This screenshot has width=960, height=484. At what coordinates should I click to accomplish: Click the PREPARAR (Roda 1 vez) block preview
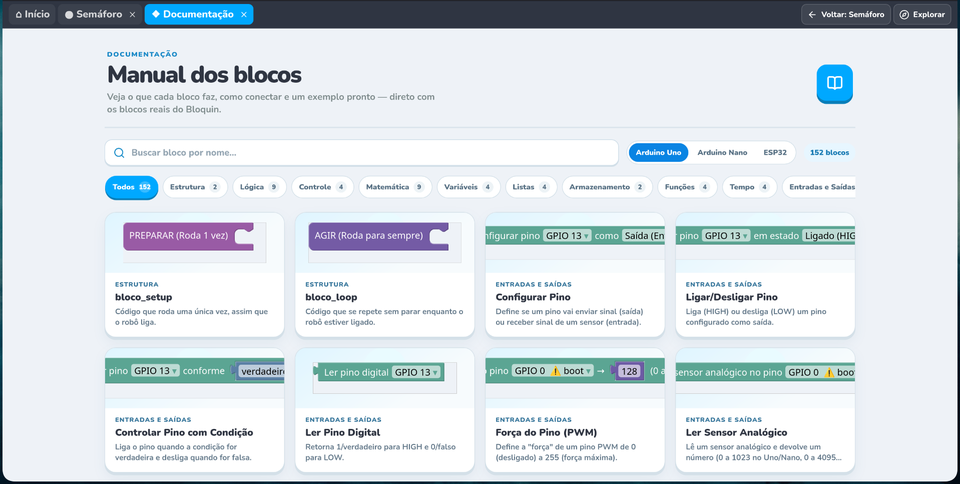coord(189,236)
